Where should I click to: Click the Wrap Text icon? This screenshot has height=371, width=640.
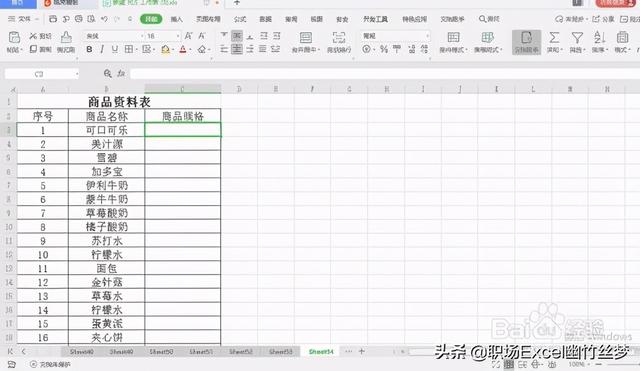[x=339, y=38]
